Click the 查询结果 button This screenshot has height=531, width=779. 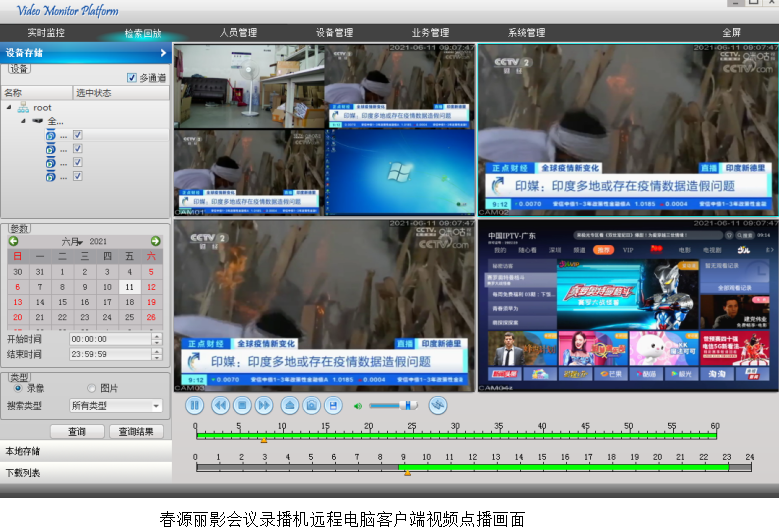136,432
